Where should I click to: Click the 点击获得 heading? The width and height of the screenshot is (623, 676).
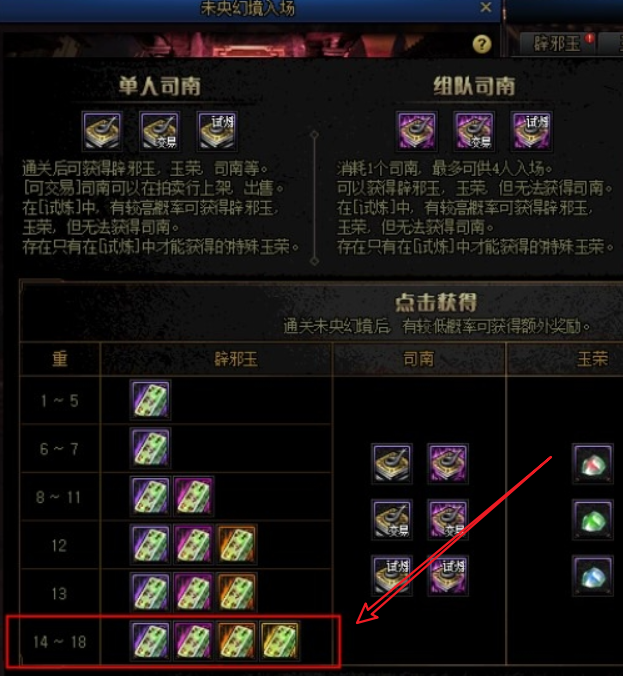click(436, 302)
